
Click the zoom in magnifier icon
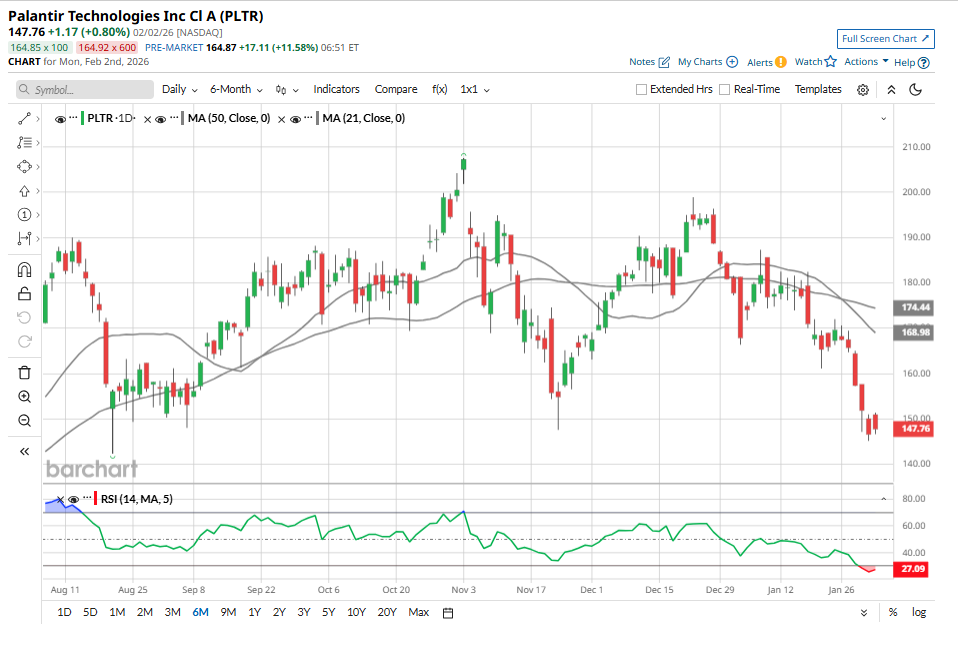(25, 396)
